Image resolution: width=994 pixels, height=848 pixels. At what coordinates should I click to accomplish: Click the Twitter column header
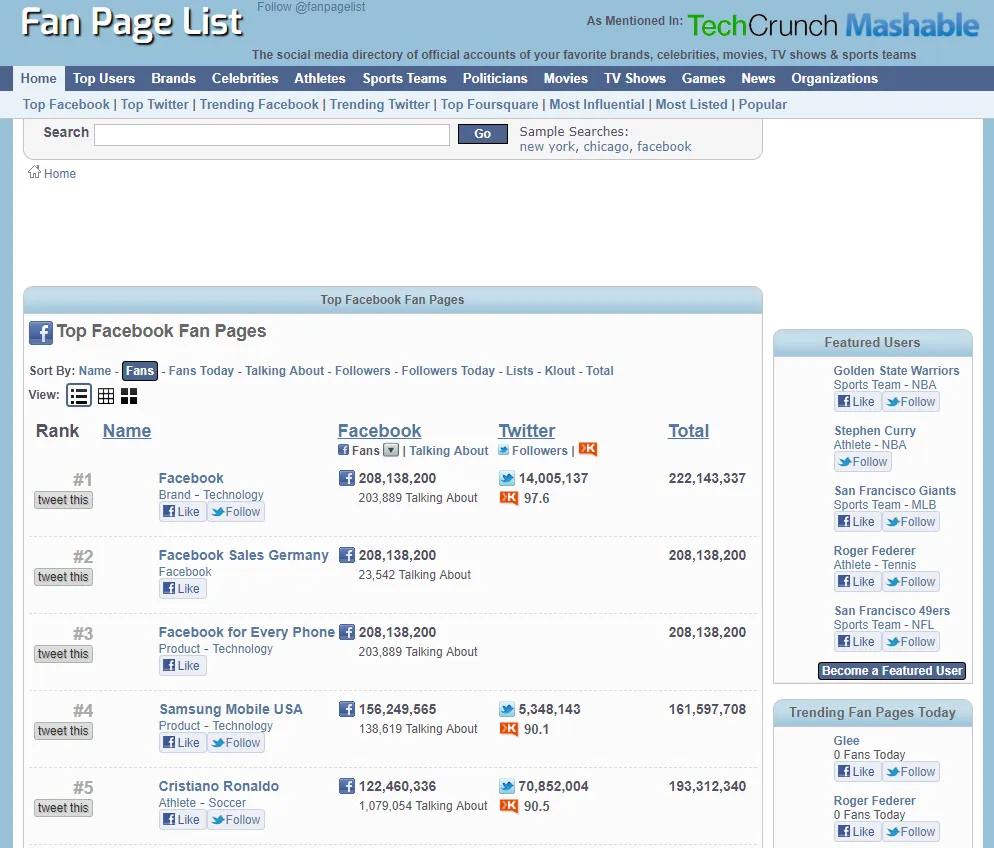tap(527, 431)
